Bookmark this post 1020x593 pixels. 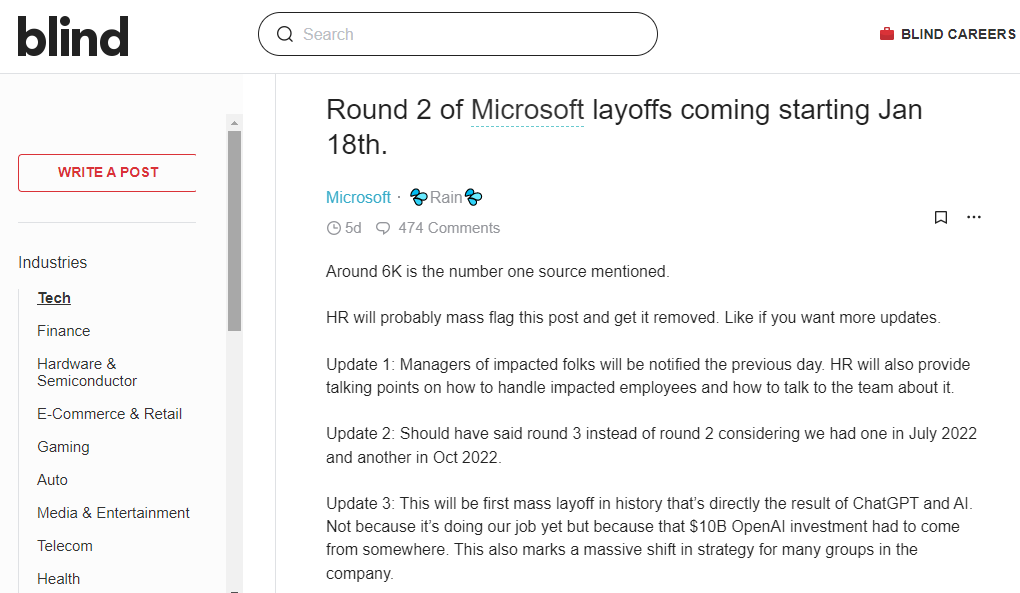click(941, 217)
